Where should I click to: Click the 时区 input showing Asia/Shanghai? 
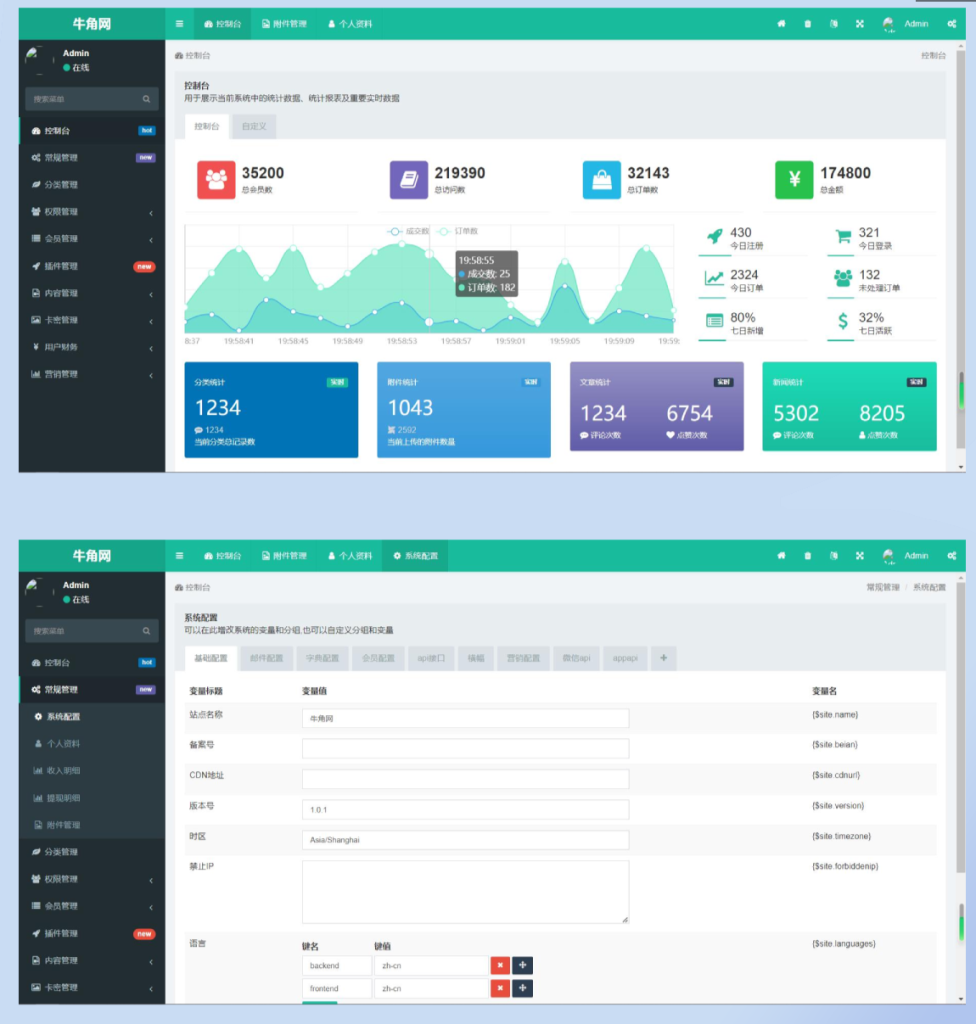pos(465,840)
